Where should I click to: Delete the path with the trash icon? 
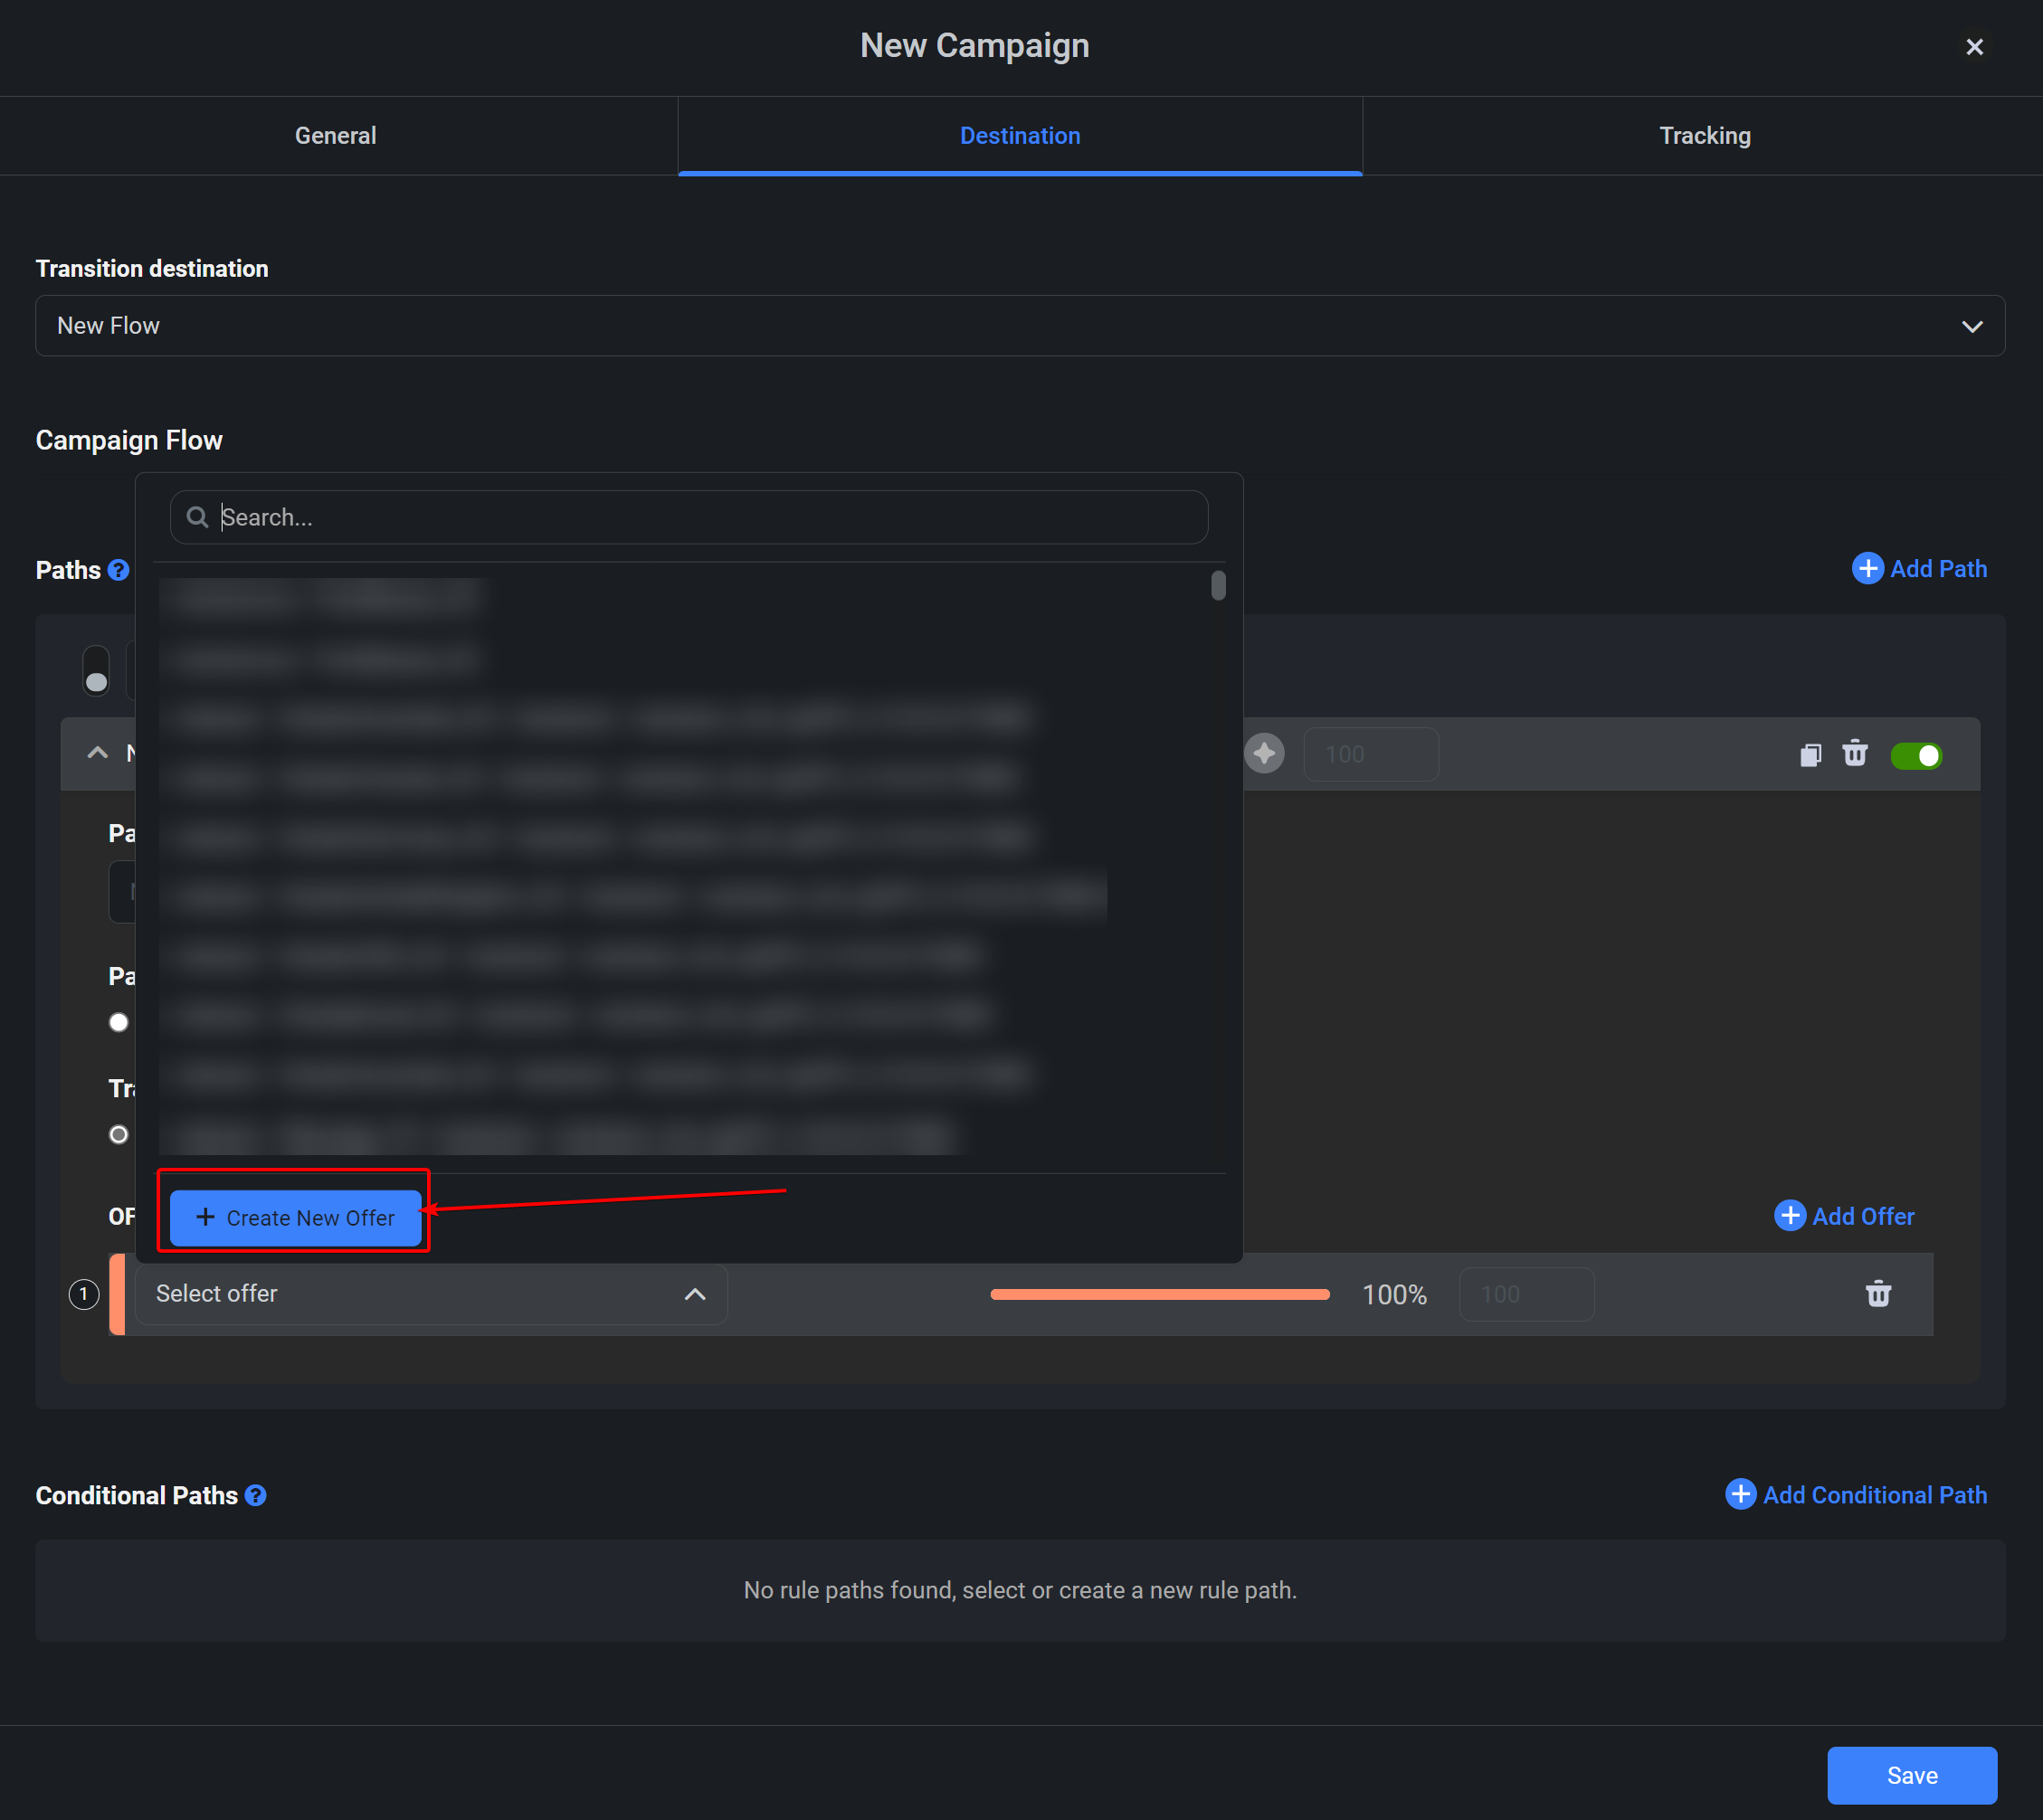pyautogui.click(x=1855, y=753)
